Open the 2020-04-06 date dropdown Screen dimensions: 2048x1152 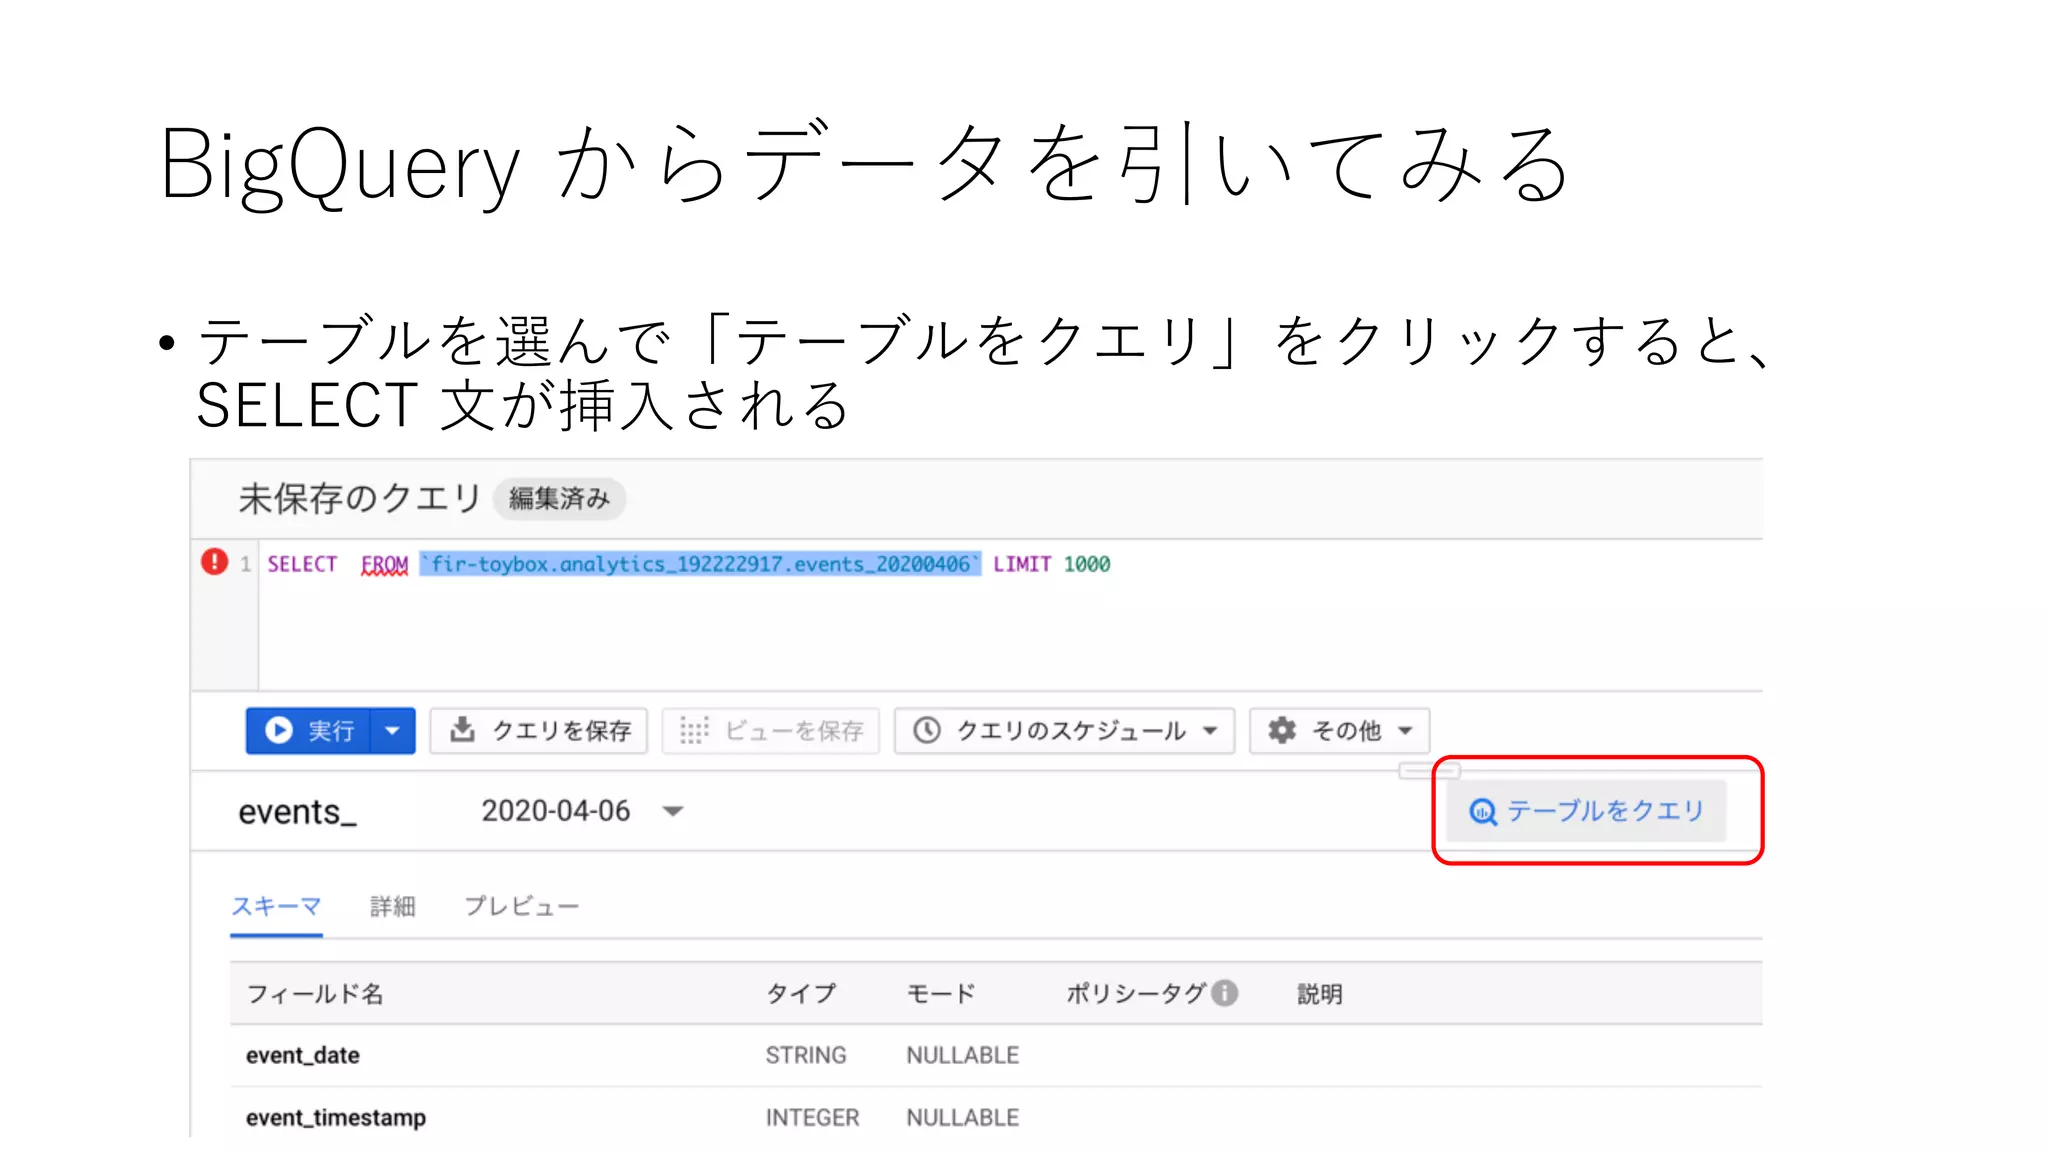point(582,810)
